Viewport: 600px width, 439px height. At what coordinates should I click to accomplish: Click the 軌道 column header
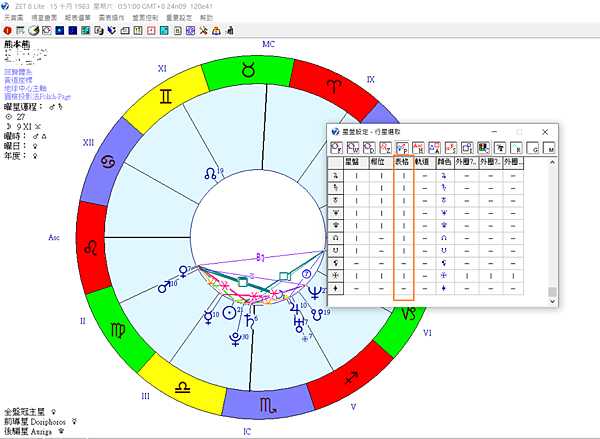pyautogui.click(x=425, y=163)
